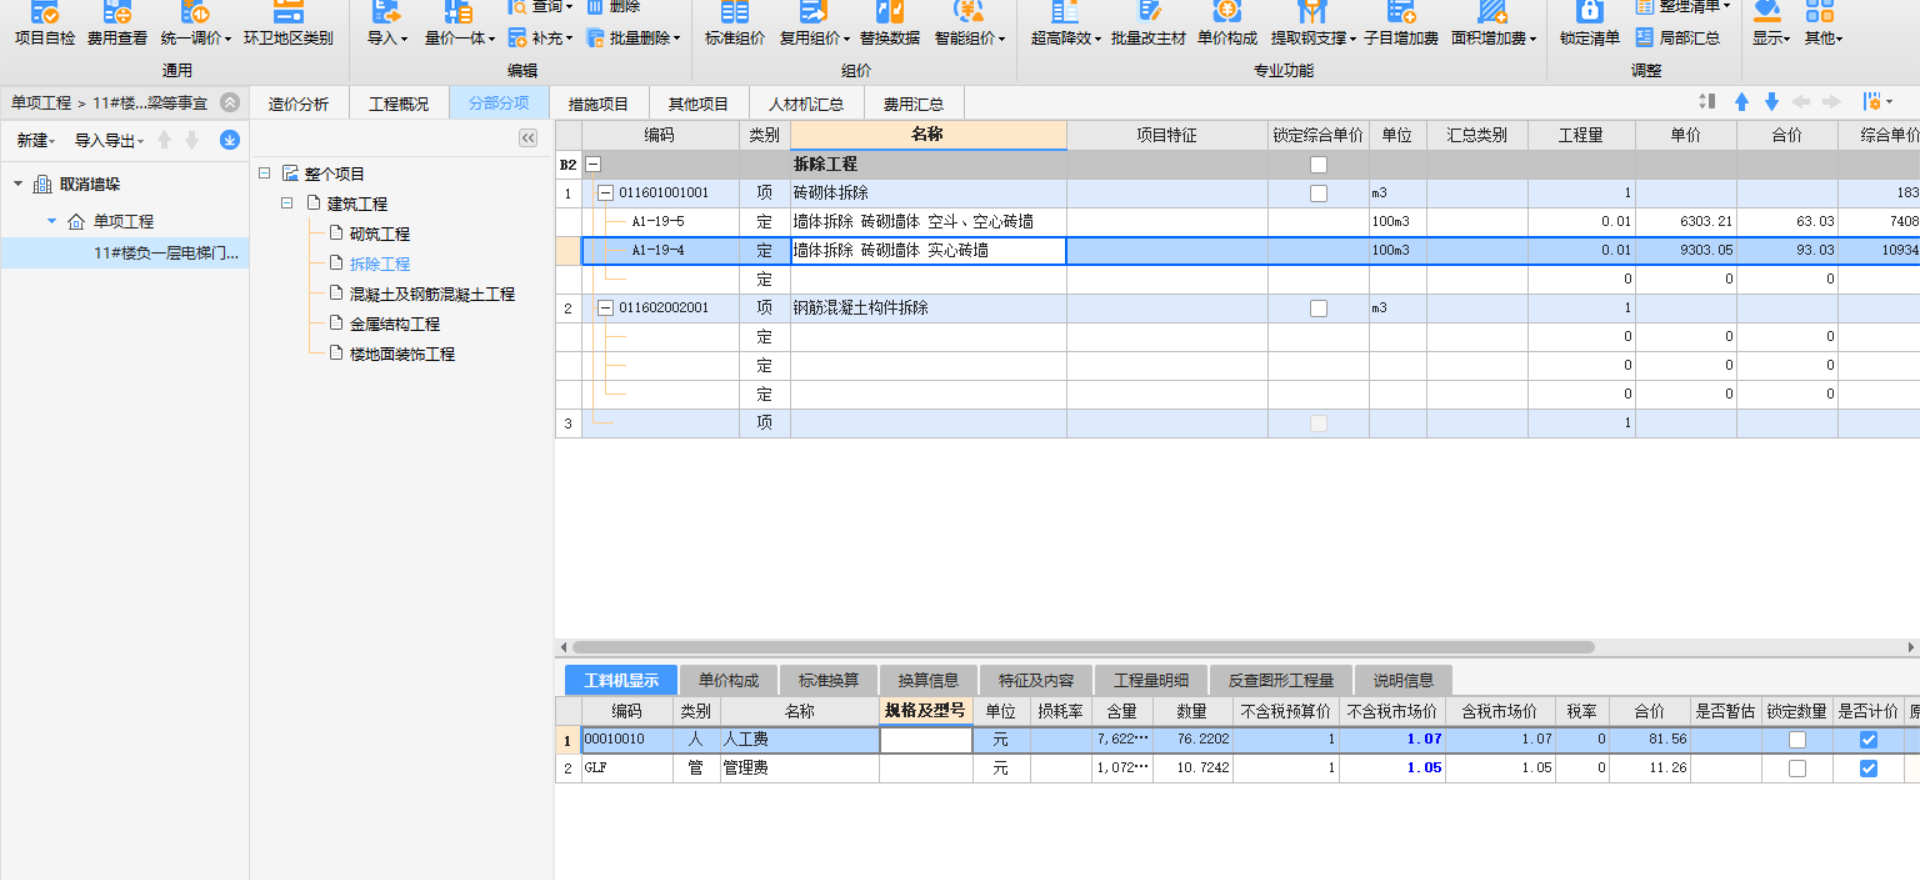This screenshot has height=880, width=1920.
Task: Click the breadcrumb collapse chevron icon
Action: click(x=230, y=102)
